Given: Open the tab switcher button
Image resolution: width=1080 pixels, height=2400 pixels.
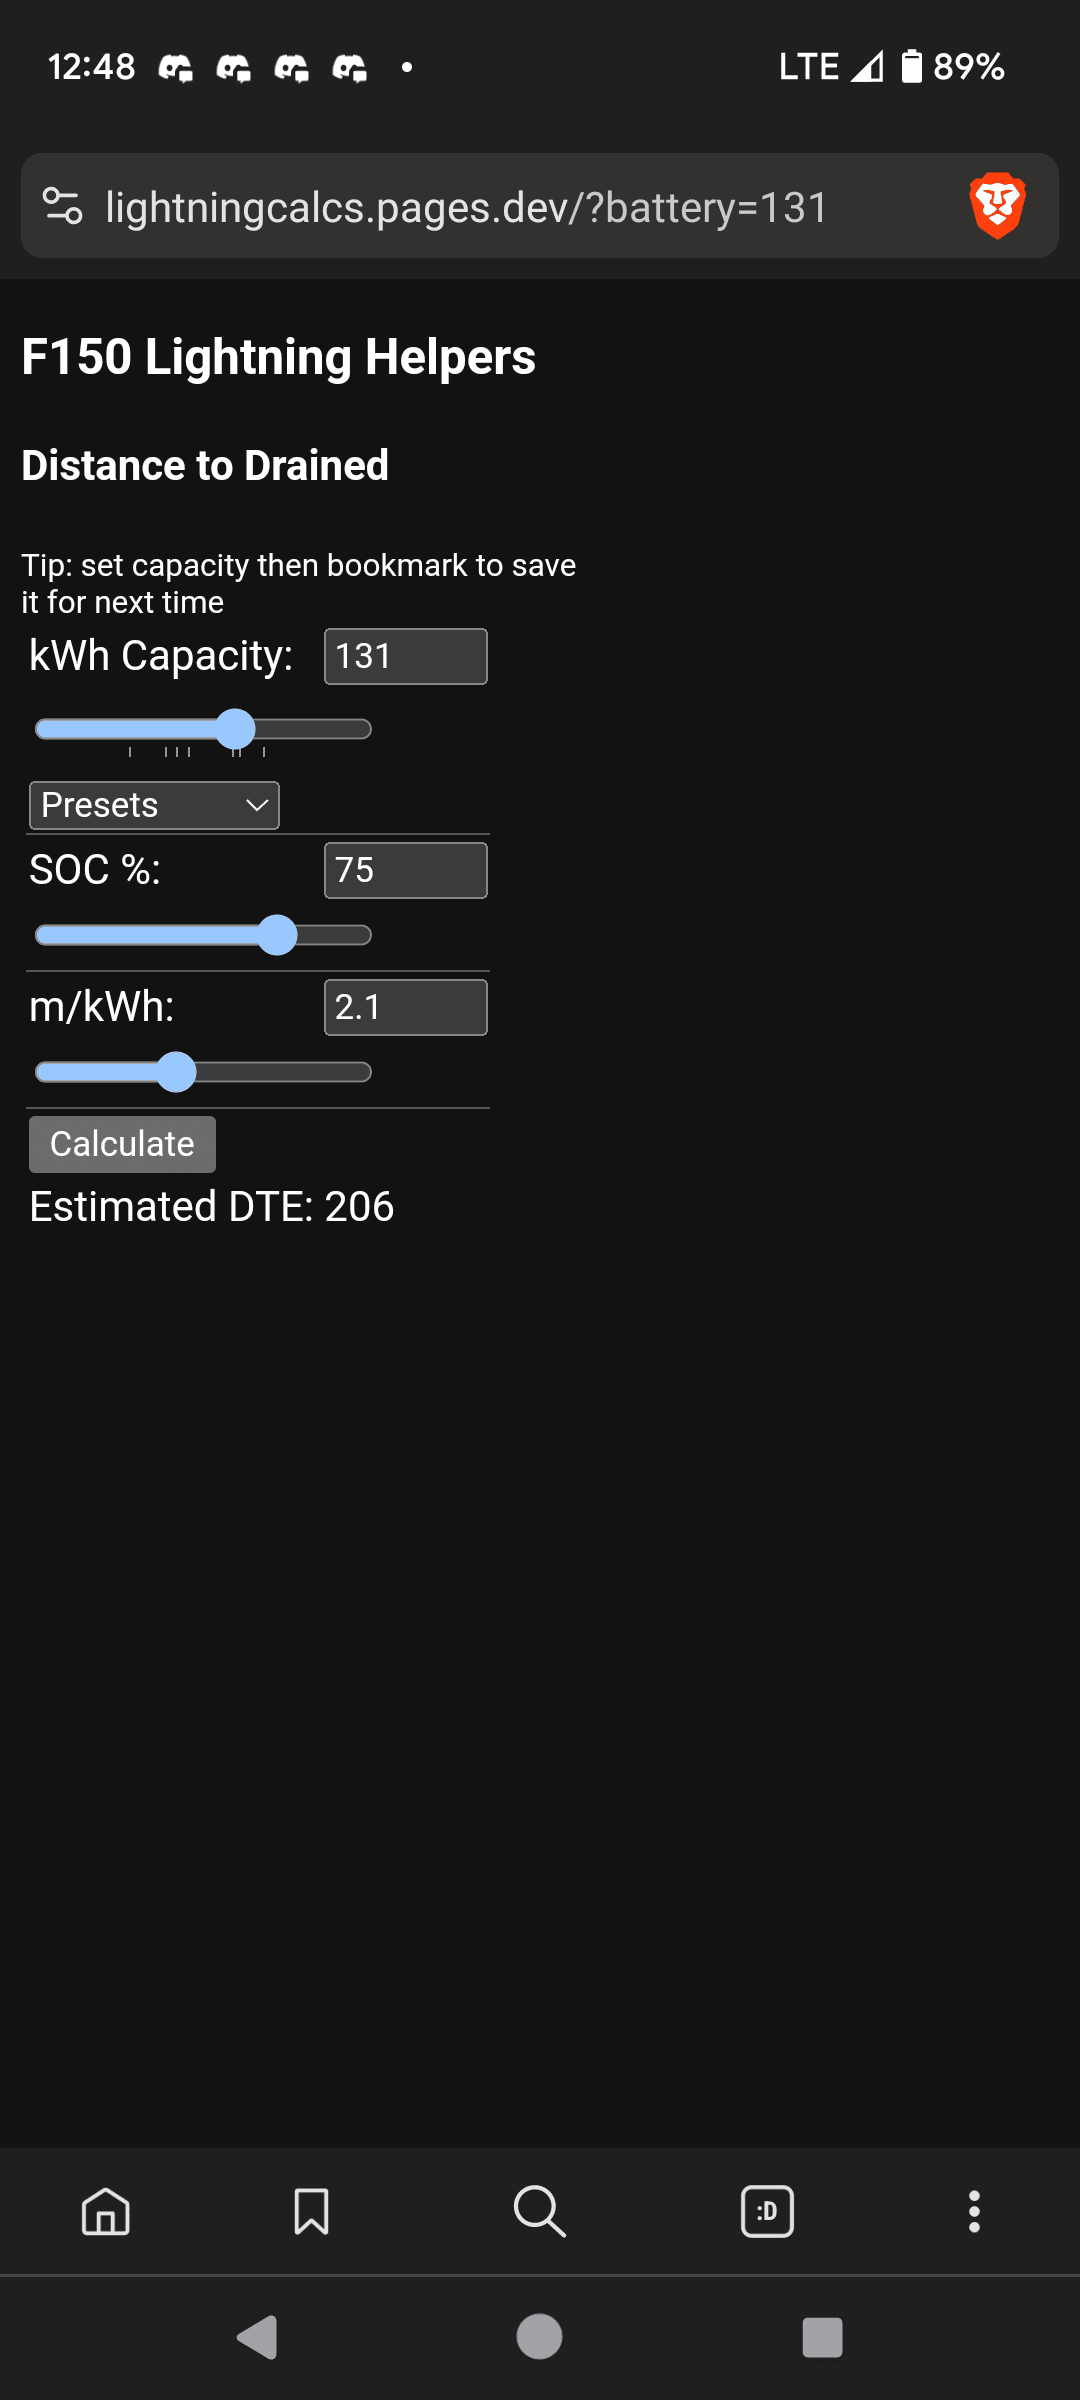Looking at the screenshot, I should coord(767,2211).
